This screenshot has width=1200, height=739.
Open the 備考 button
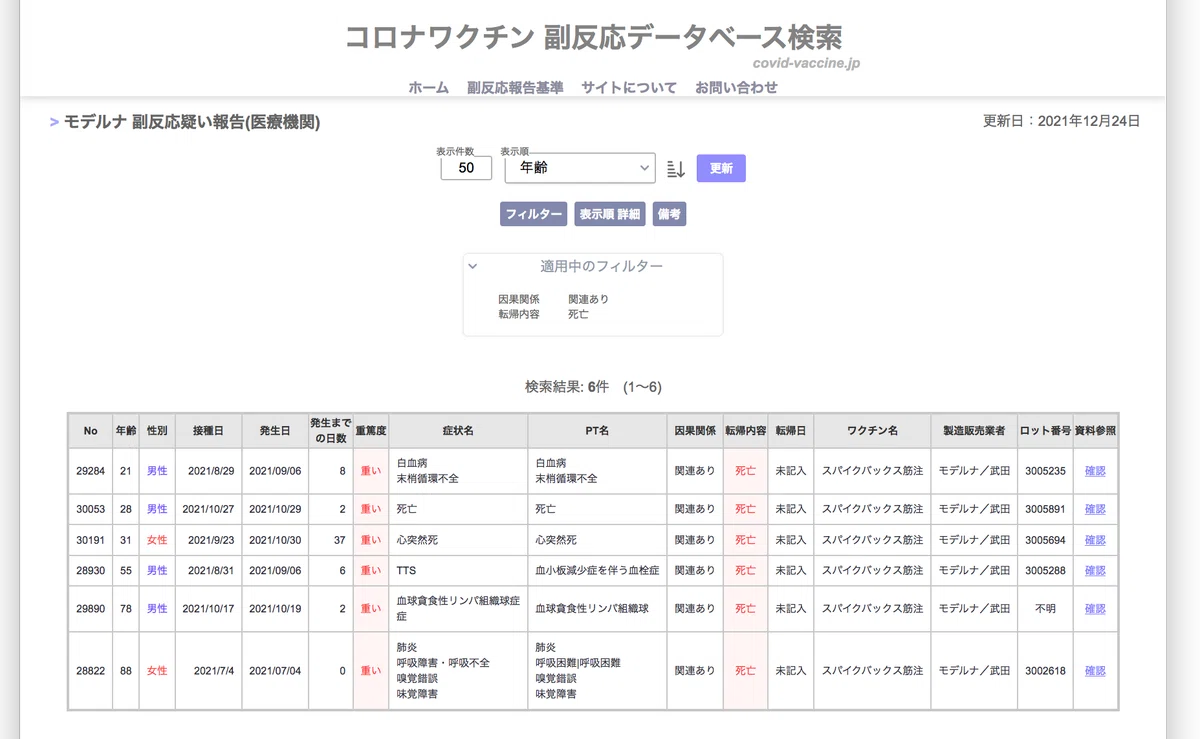(669, 214)
